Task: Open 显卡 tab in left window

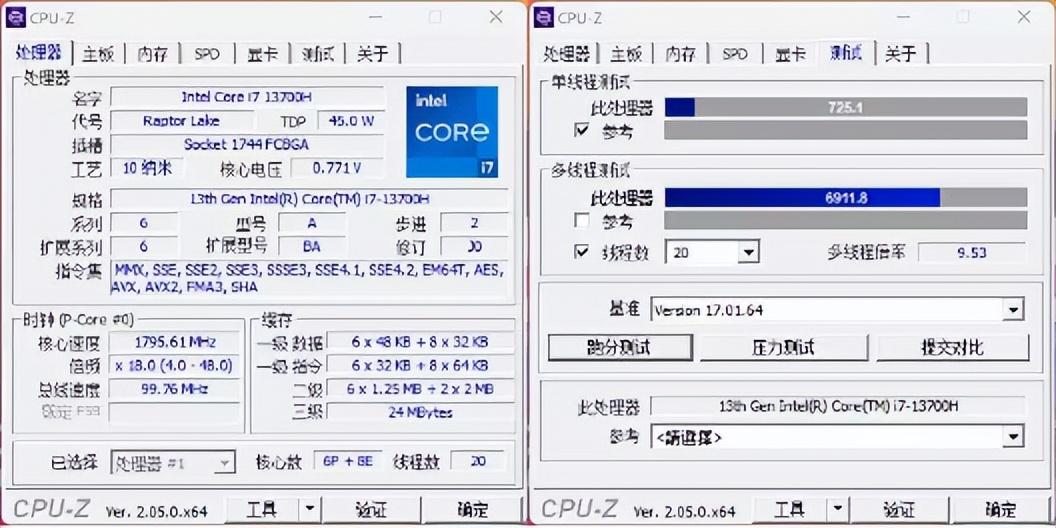Action: [x=262, y=54]
